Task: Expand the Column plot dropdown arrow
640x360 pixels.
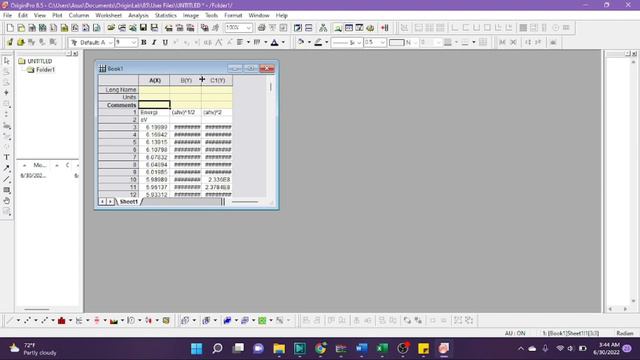Action: click(x=70, y=321)
